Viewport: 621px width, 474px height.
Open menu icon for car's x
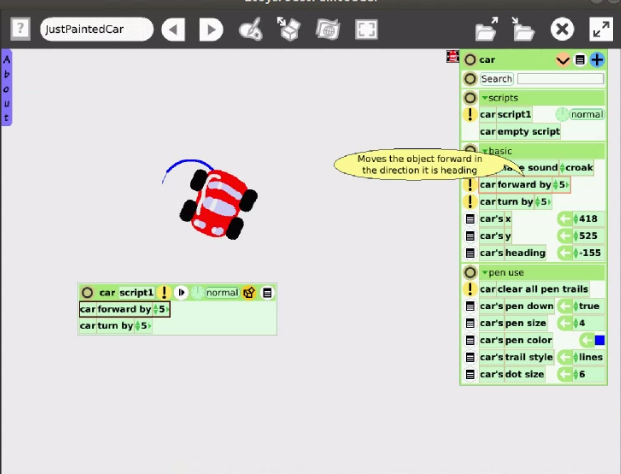[470, 219]
